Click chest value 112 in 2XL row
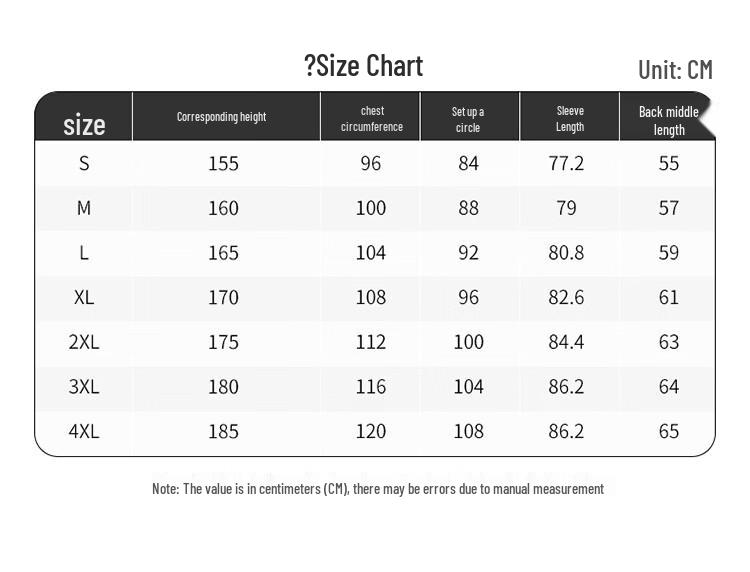 [371, 342]
